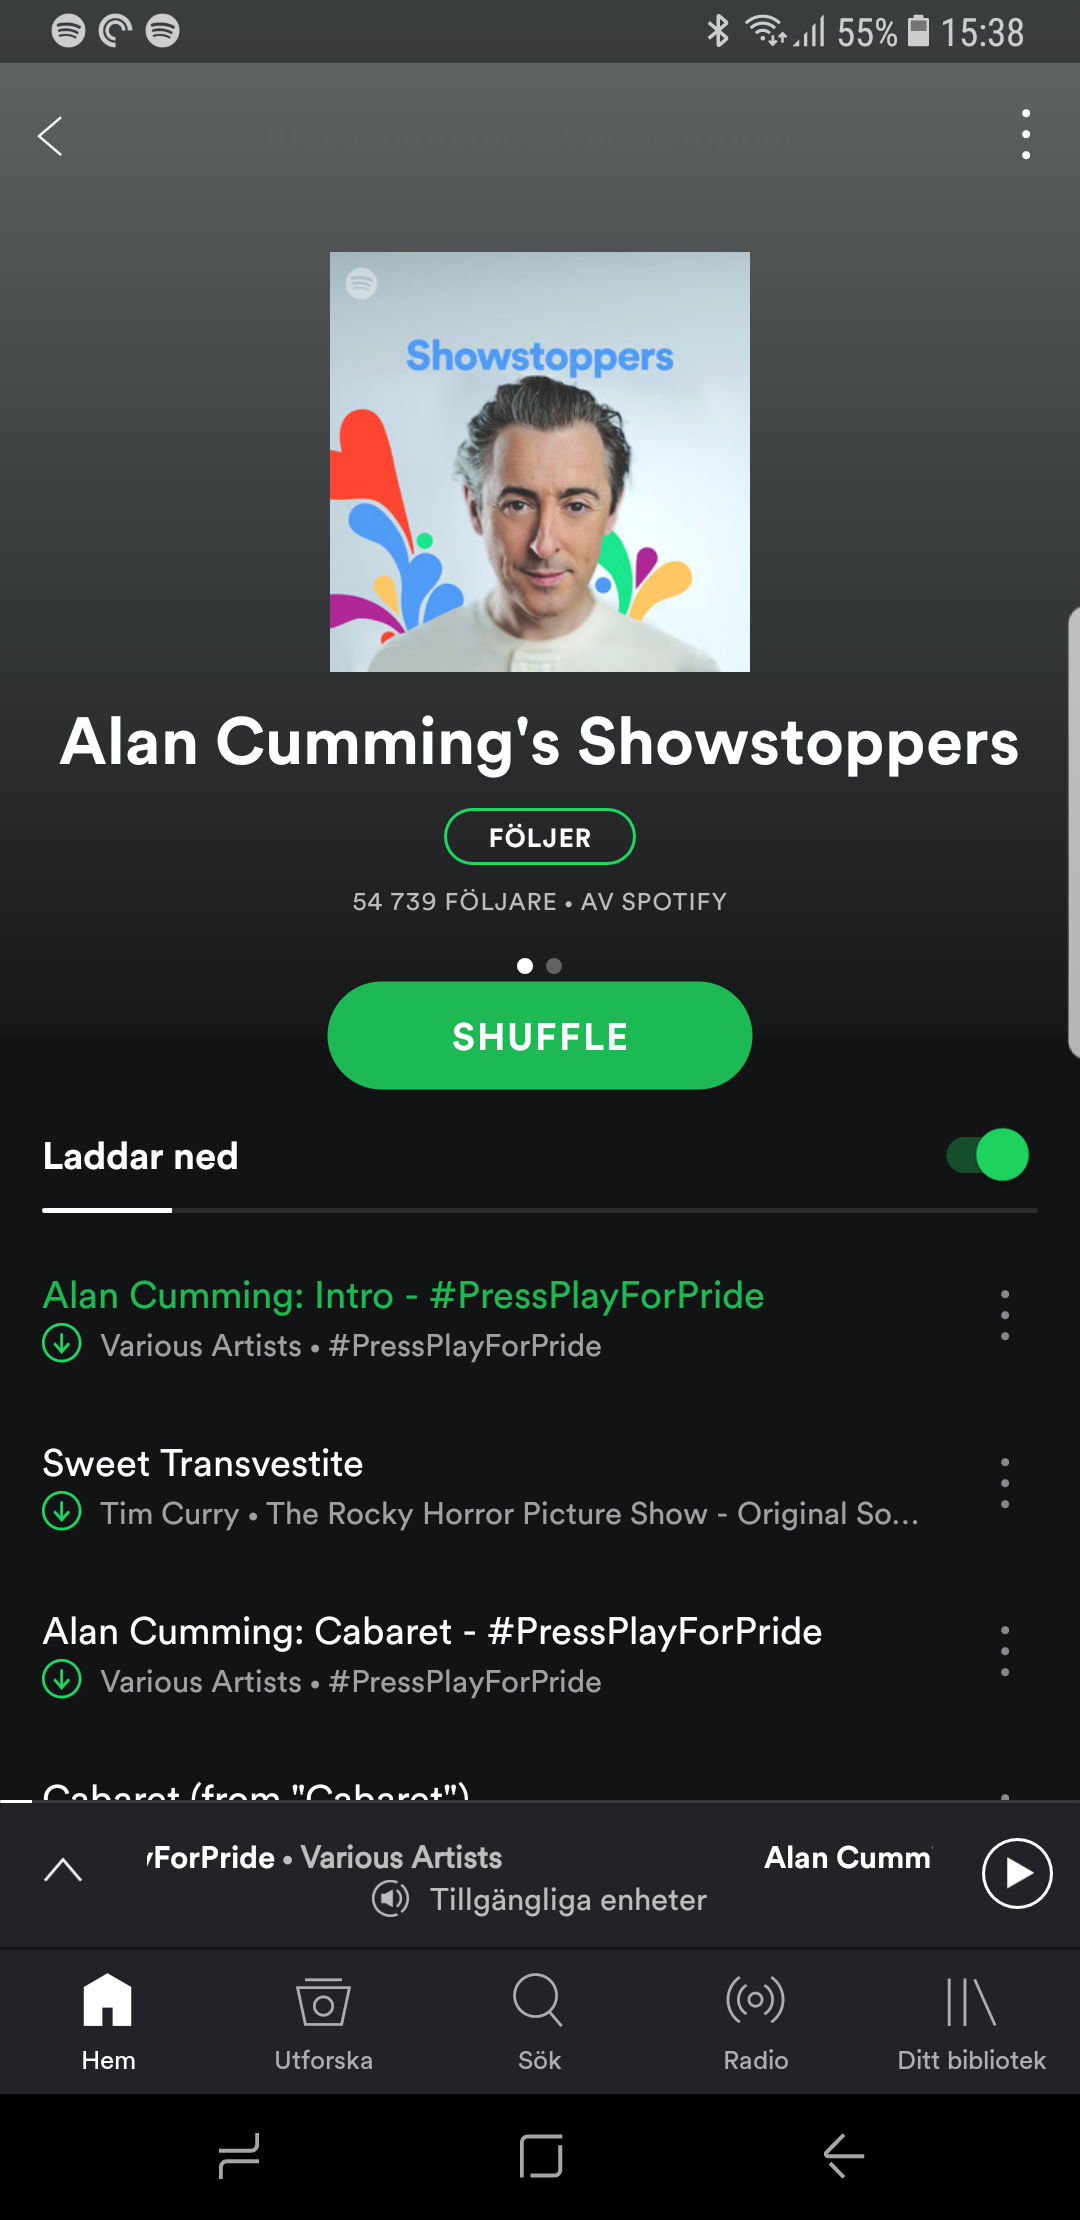This screenshot has width=1080, height=2220.
Task: Go back using the top-left arrow
Action: (50, 136)
